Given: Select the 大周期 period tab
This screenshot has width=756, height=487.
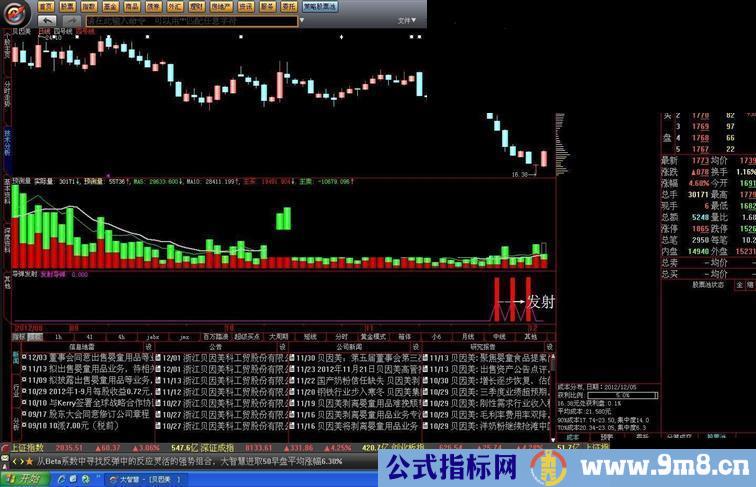Looking at the screenshot, I should [x=279, y=337].
